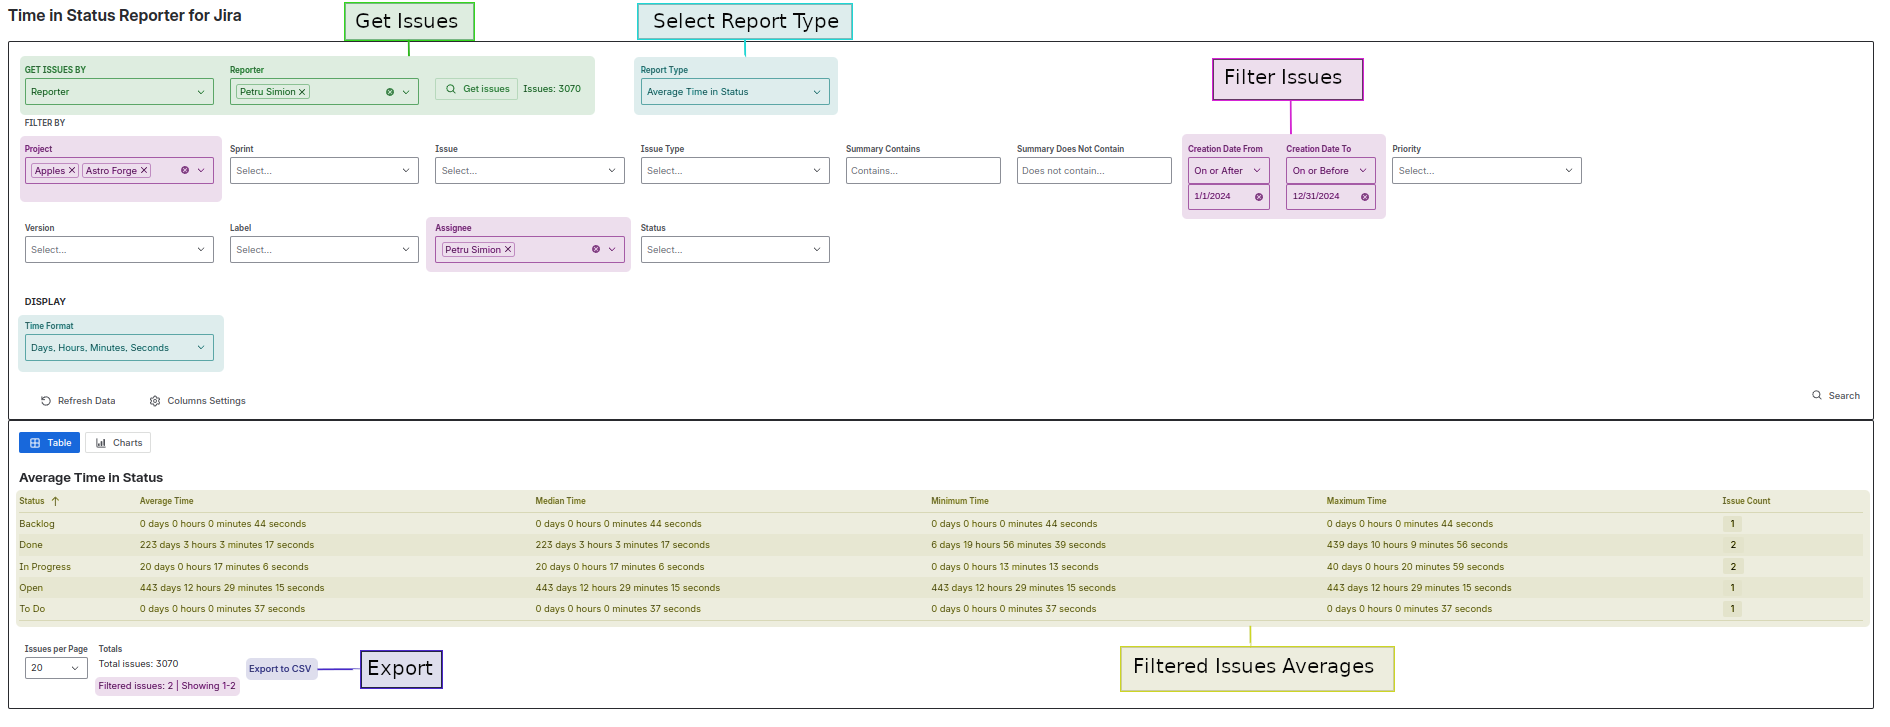Viewport: 1890px width, 727px height.
Task: Open Columns Settings
Action: 198,401
